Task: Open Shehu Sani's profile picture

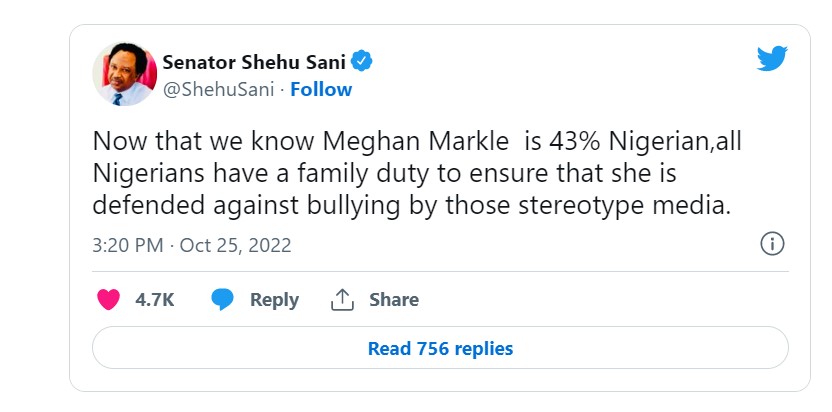Action: [x=125, y=74]
